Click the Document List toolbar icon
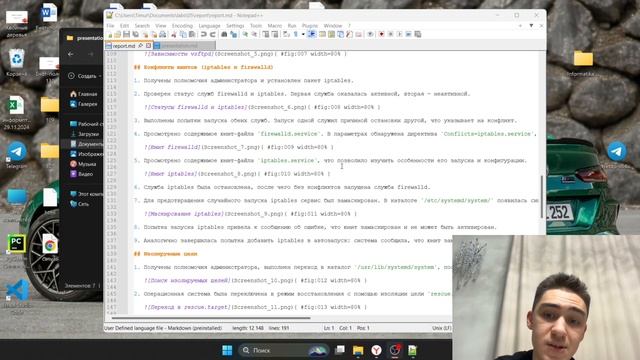Image resolution: width=640 pixels, height=360 pixels. [x=340, y=34]
